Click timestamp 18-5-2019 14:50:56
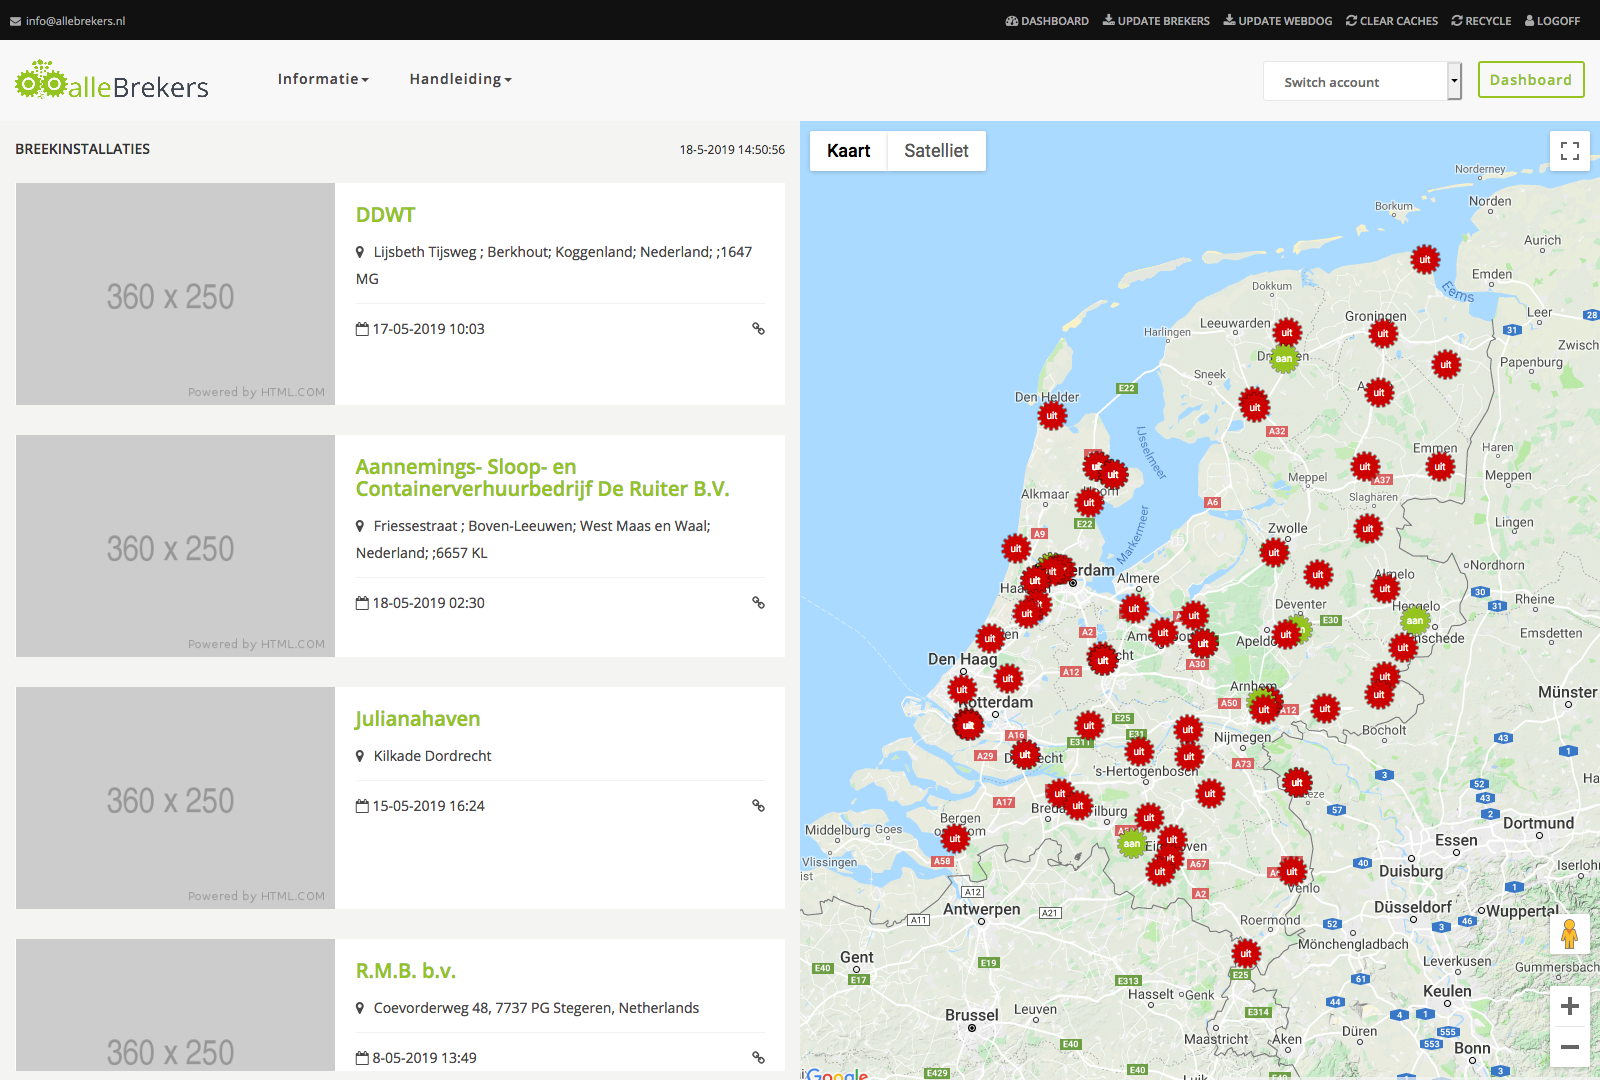The width and height of the screenshot is (1600, 1080). [732, 150]
